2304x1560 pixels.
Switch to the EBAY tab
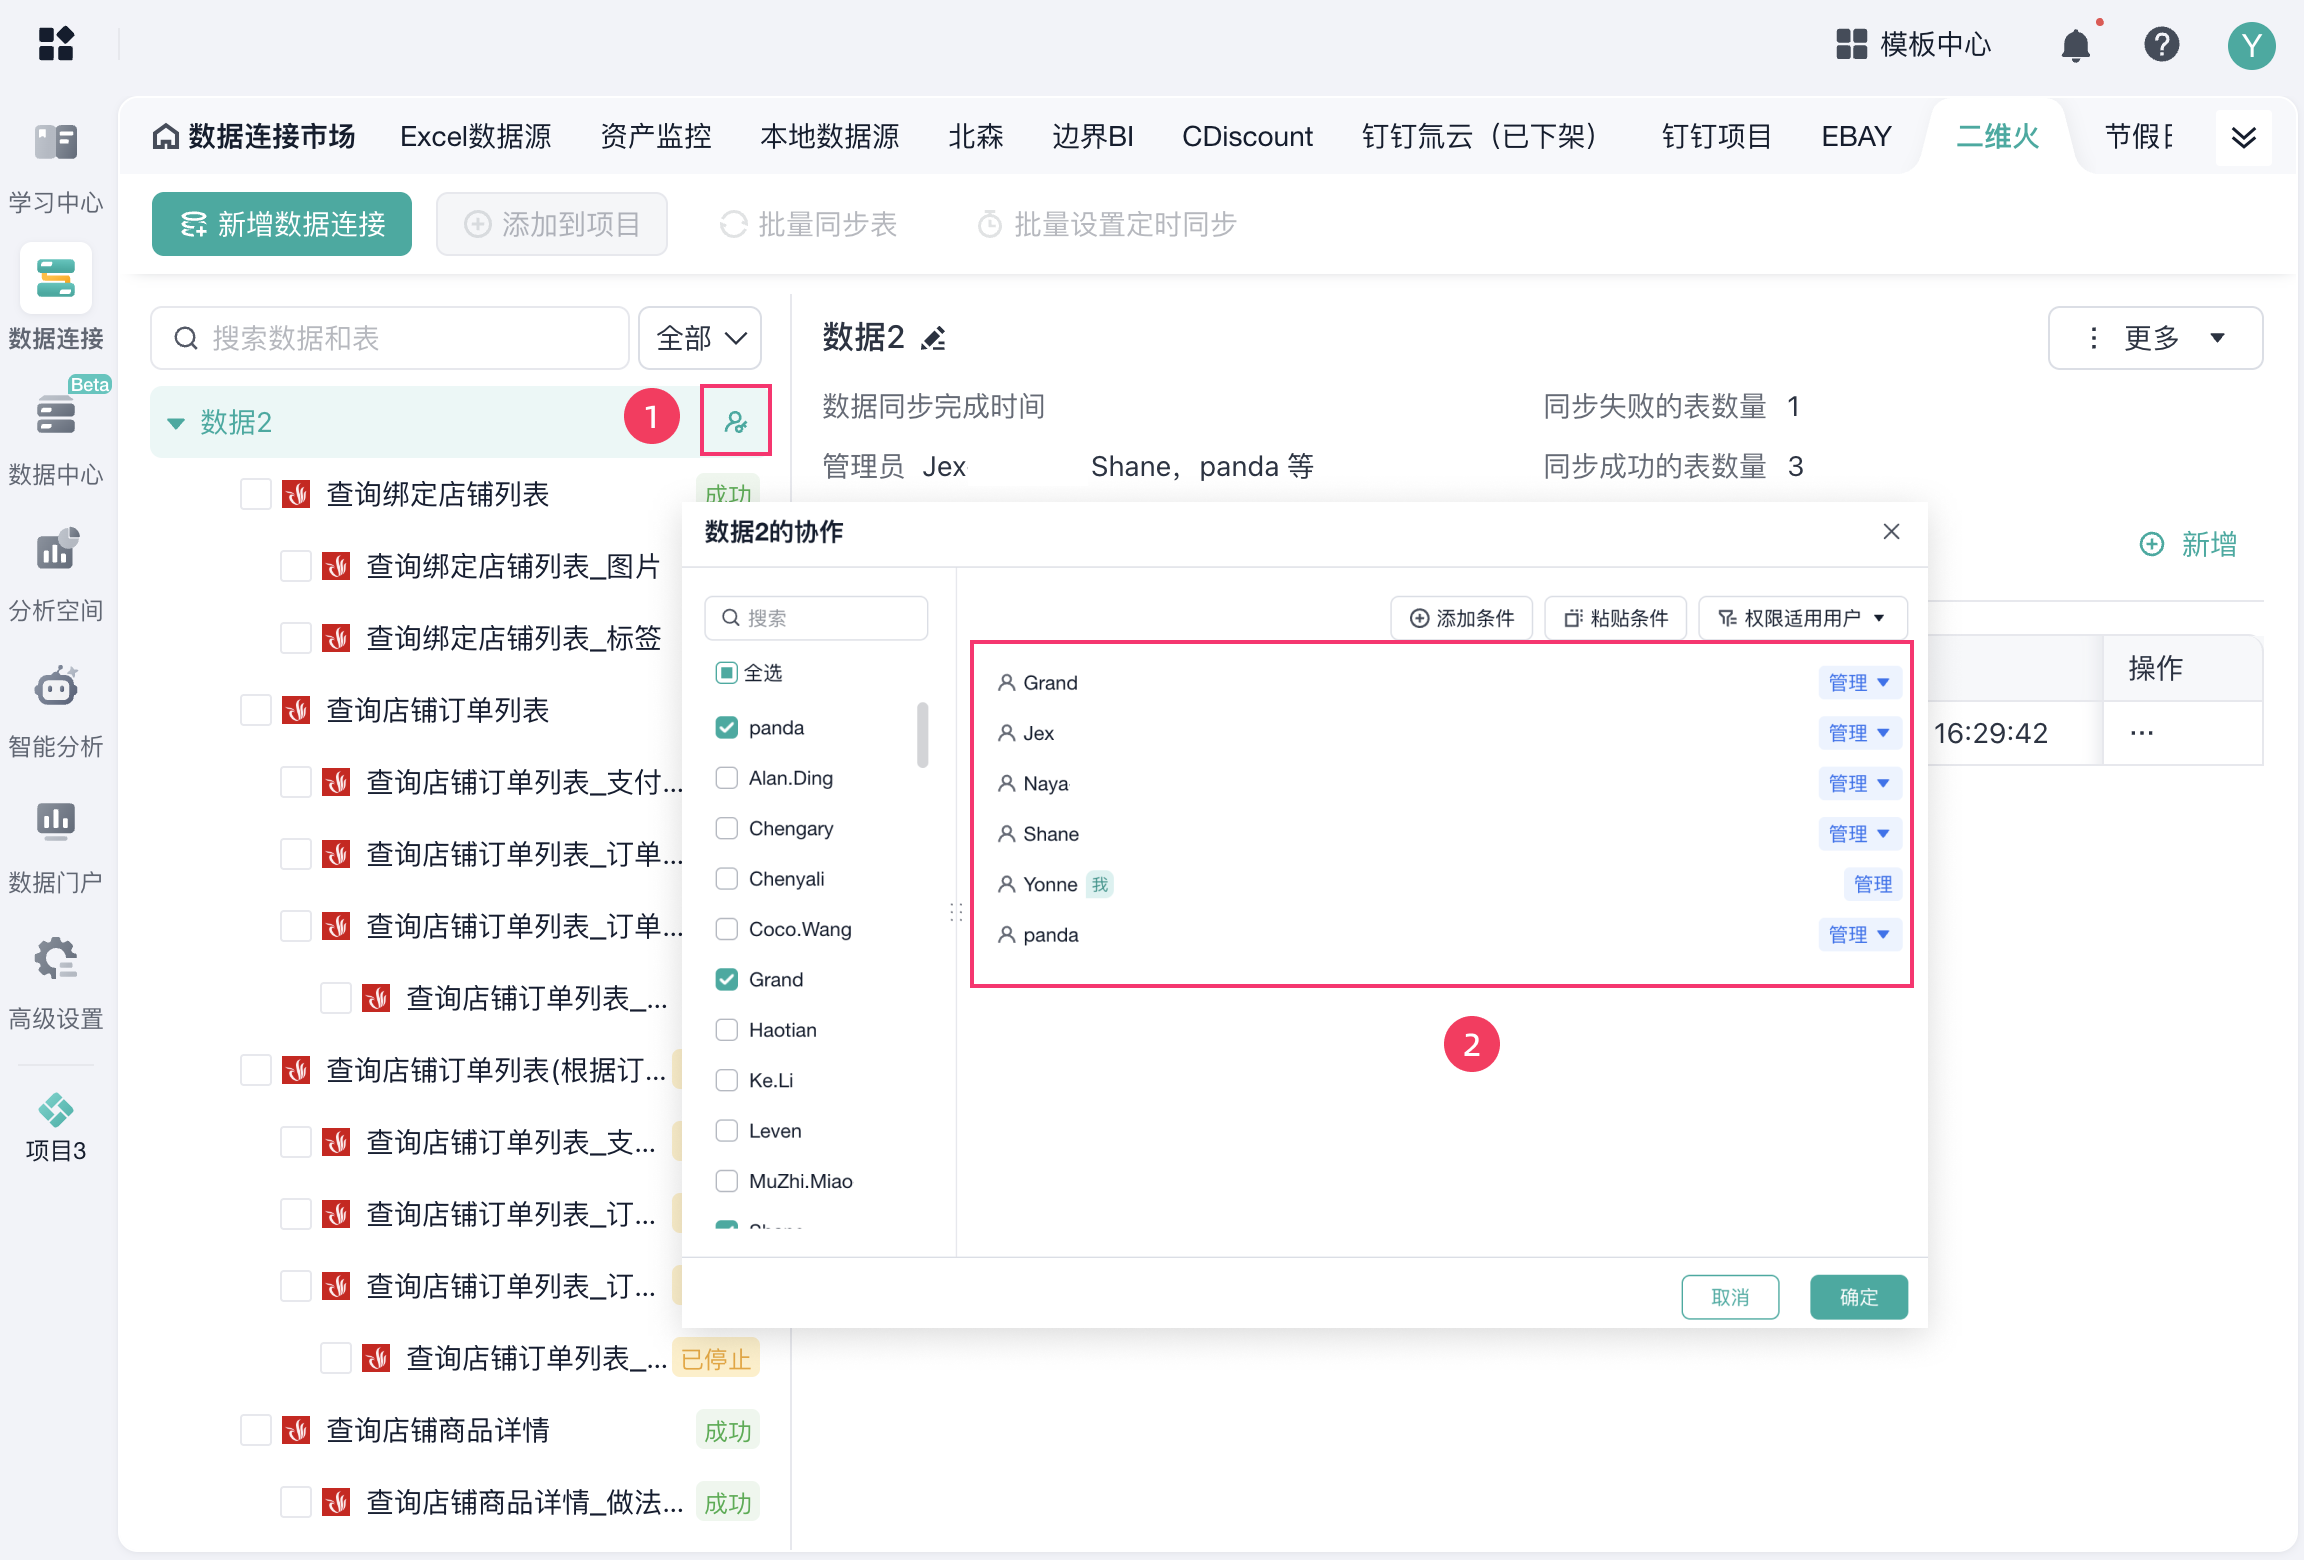[1856, 136]
